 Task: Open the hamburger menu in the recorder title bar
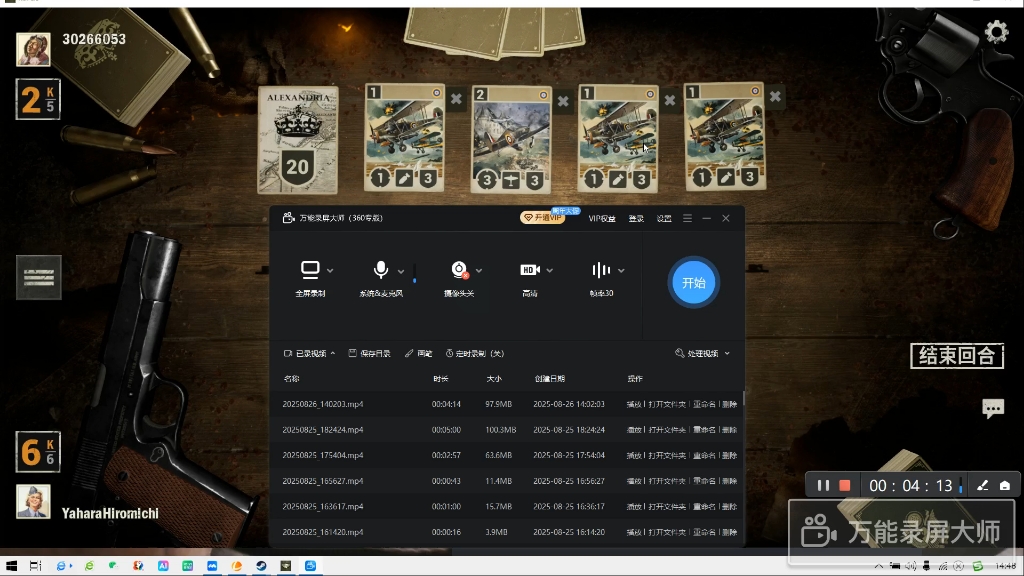click(687, 218)
